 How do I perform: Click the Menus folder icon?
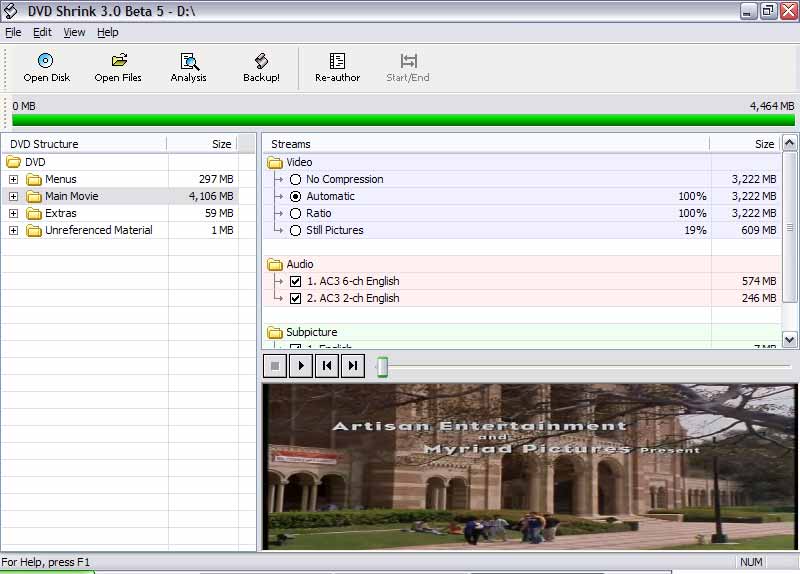[x=34, y=180]
